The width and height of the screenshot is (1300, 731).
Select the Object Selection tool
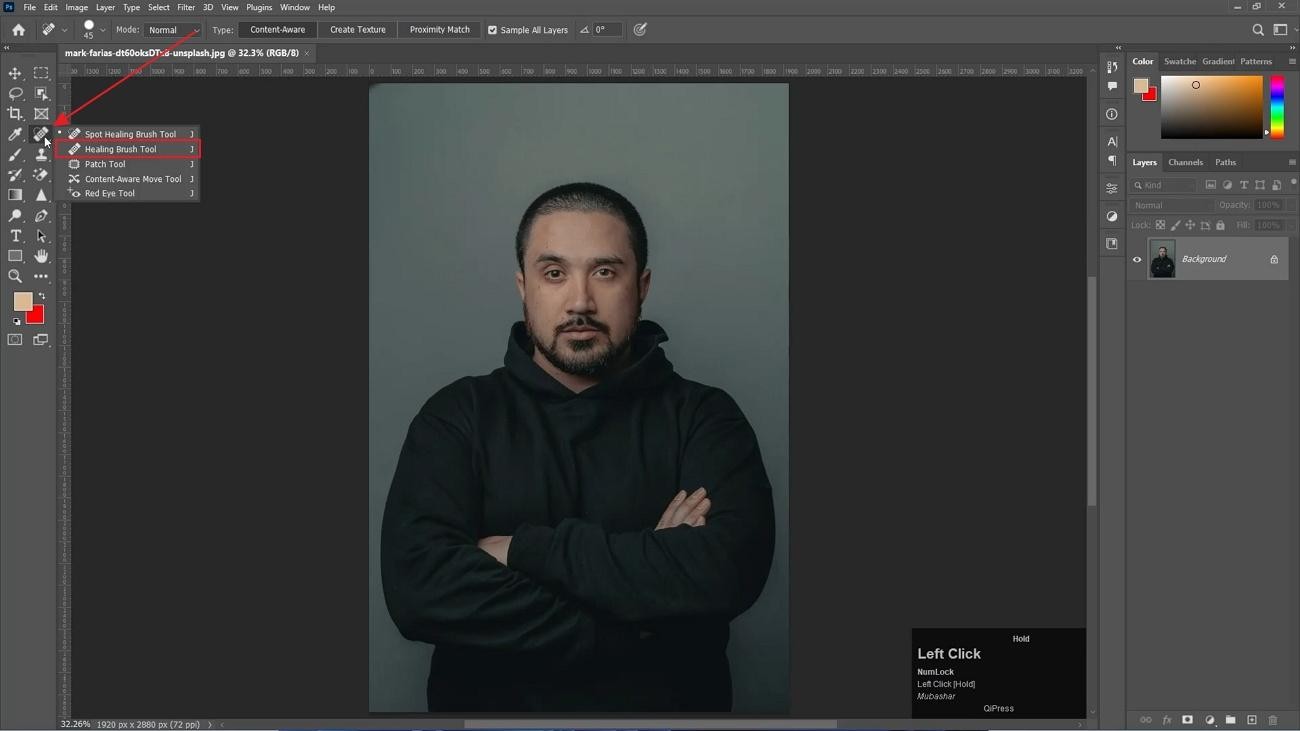coord(41,94)
